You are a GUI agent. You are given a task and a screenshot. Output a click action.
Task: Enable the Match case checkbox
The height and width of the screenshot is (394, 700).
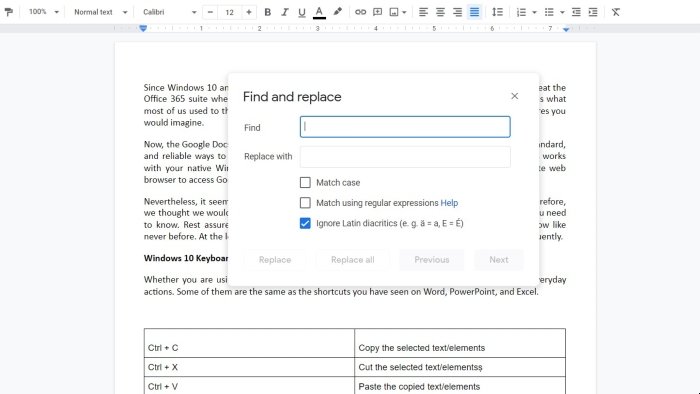[x=305, y=182]
